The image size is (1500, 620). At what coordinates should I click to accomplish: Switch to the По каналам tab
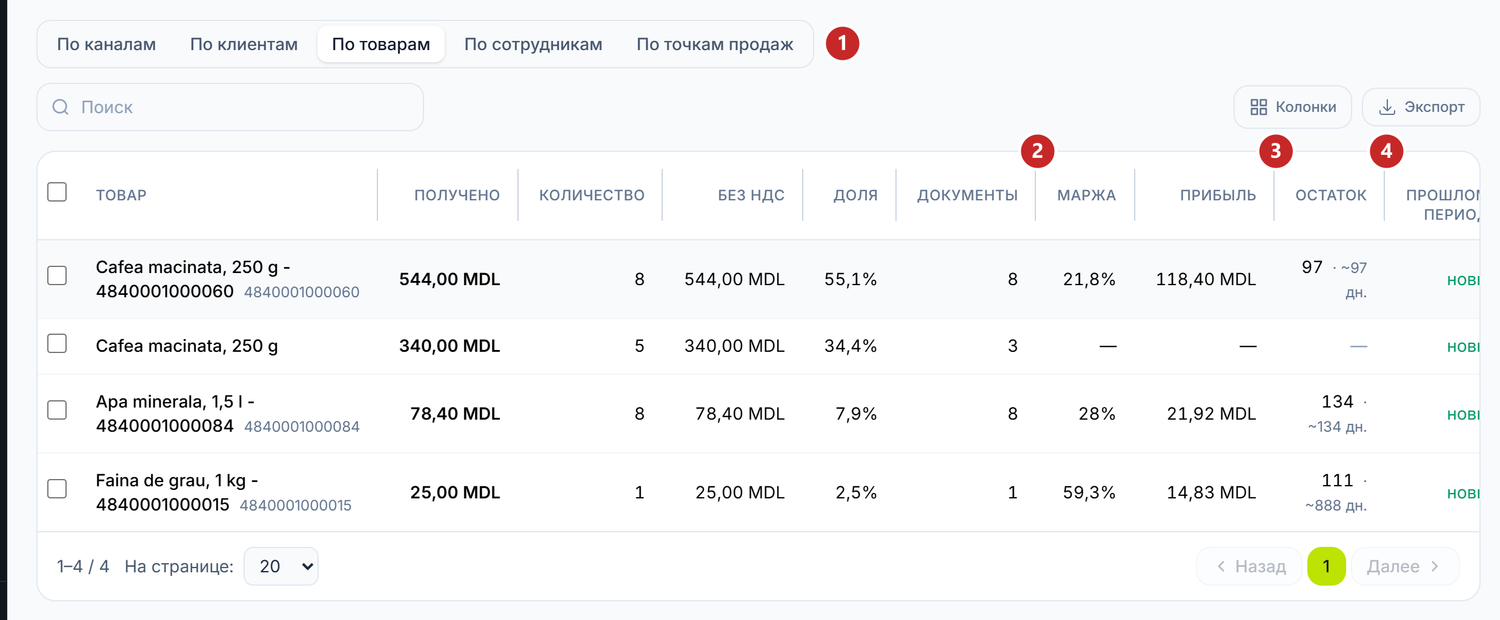(x=106, y=44)
